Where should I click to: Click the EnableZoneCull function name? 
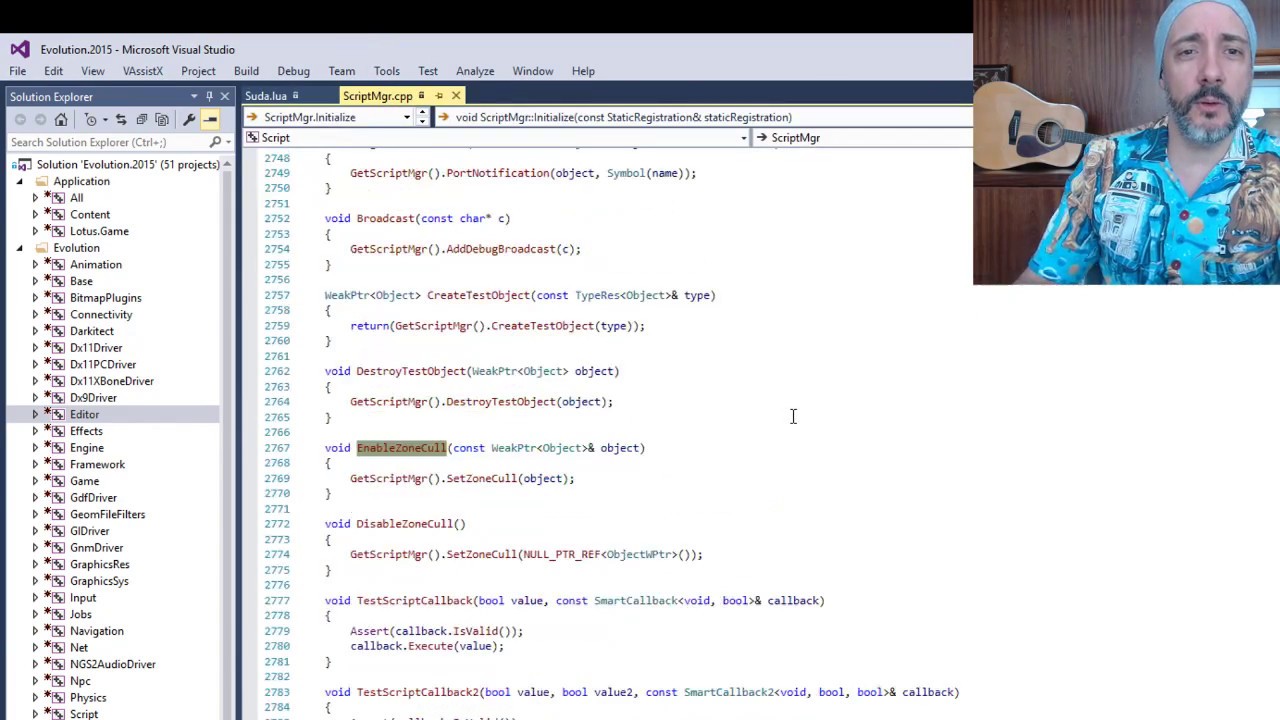(x=401, y=448)
